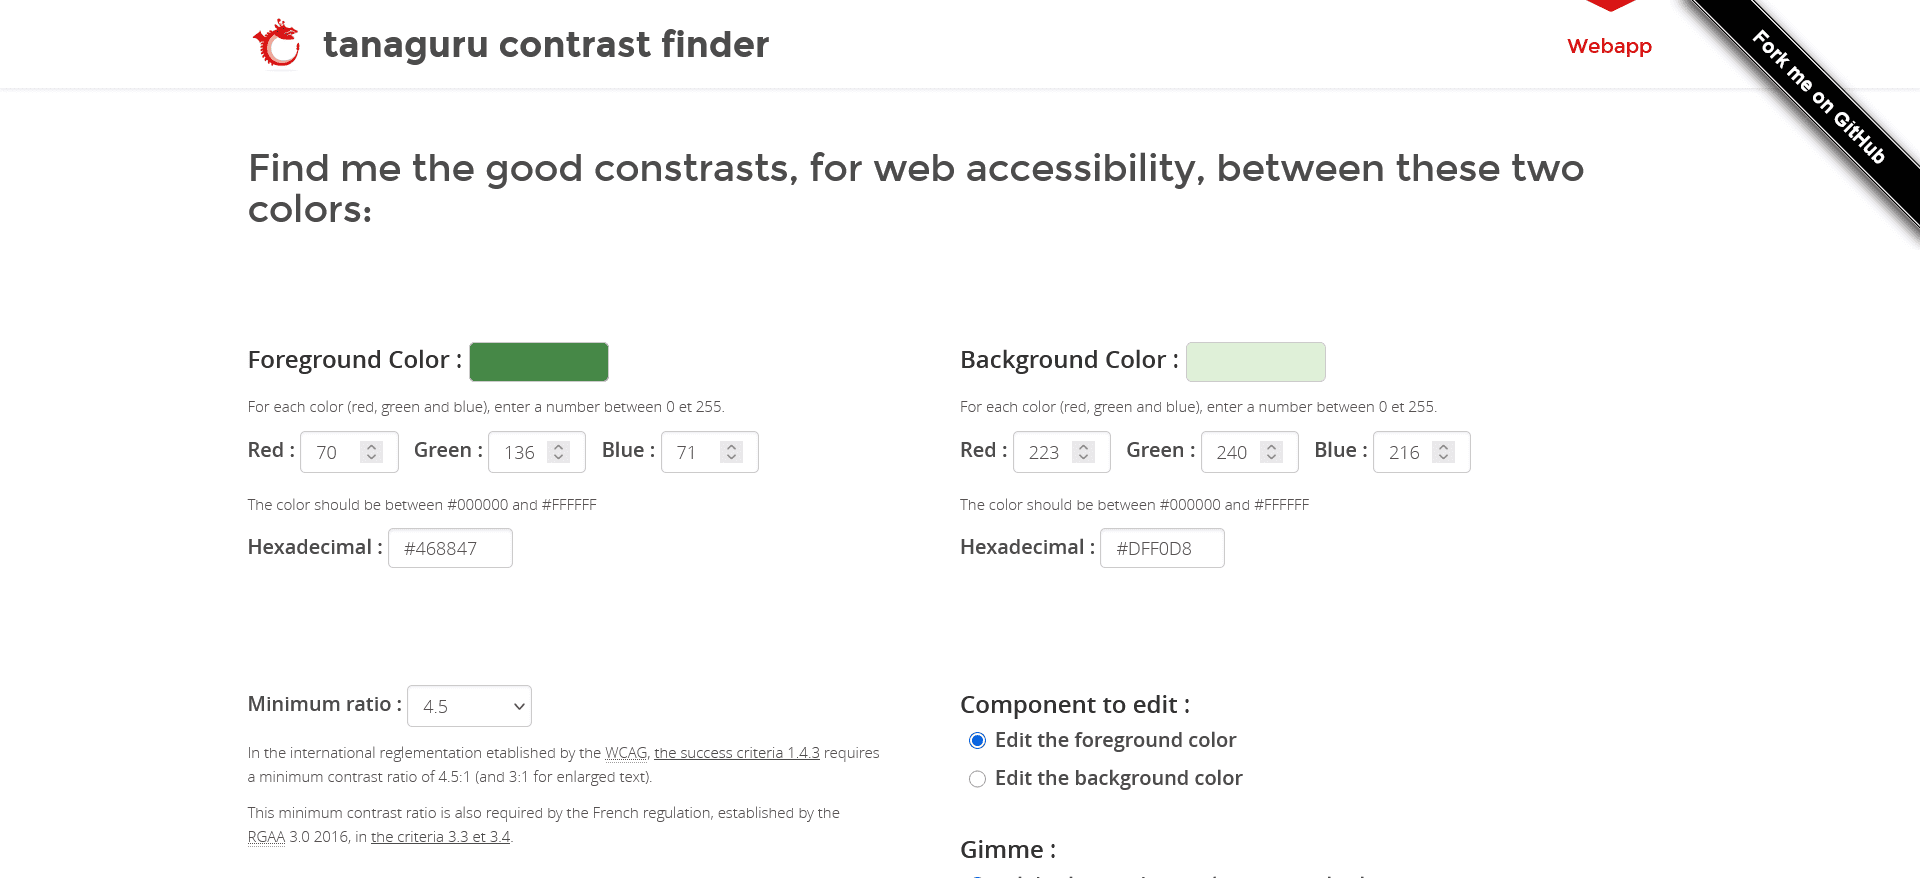1920x878 pixels.
Task: Select "Edit the background color" option
Action: point(977,778)
